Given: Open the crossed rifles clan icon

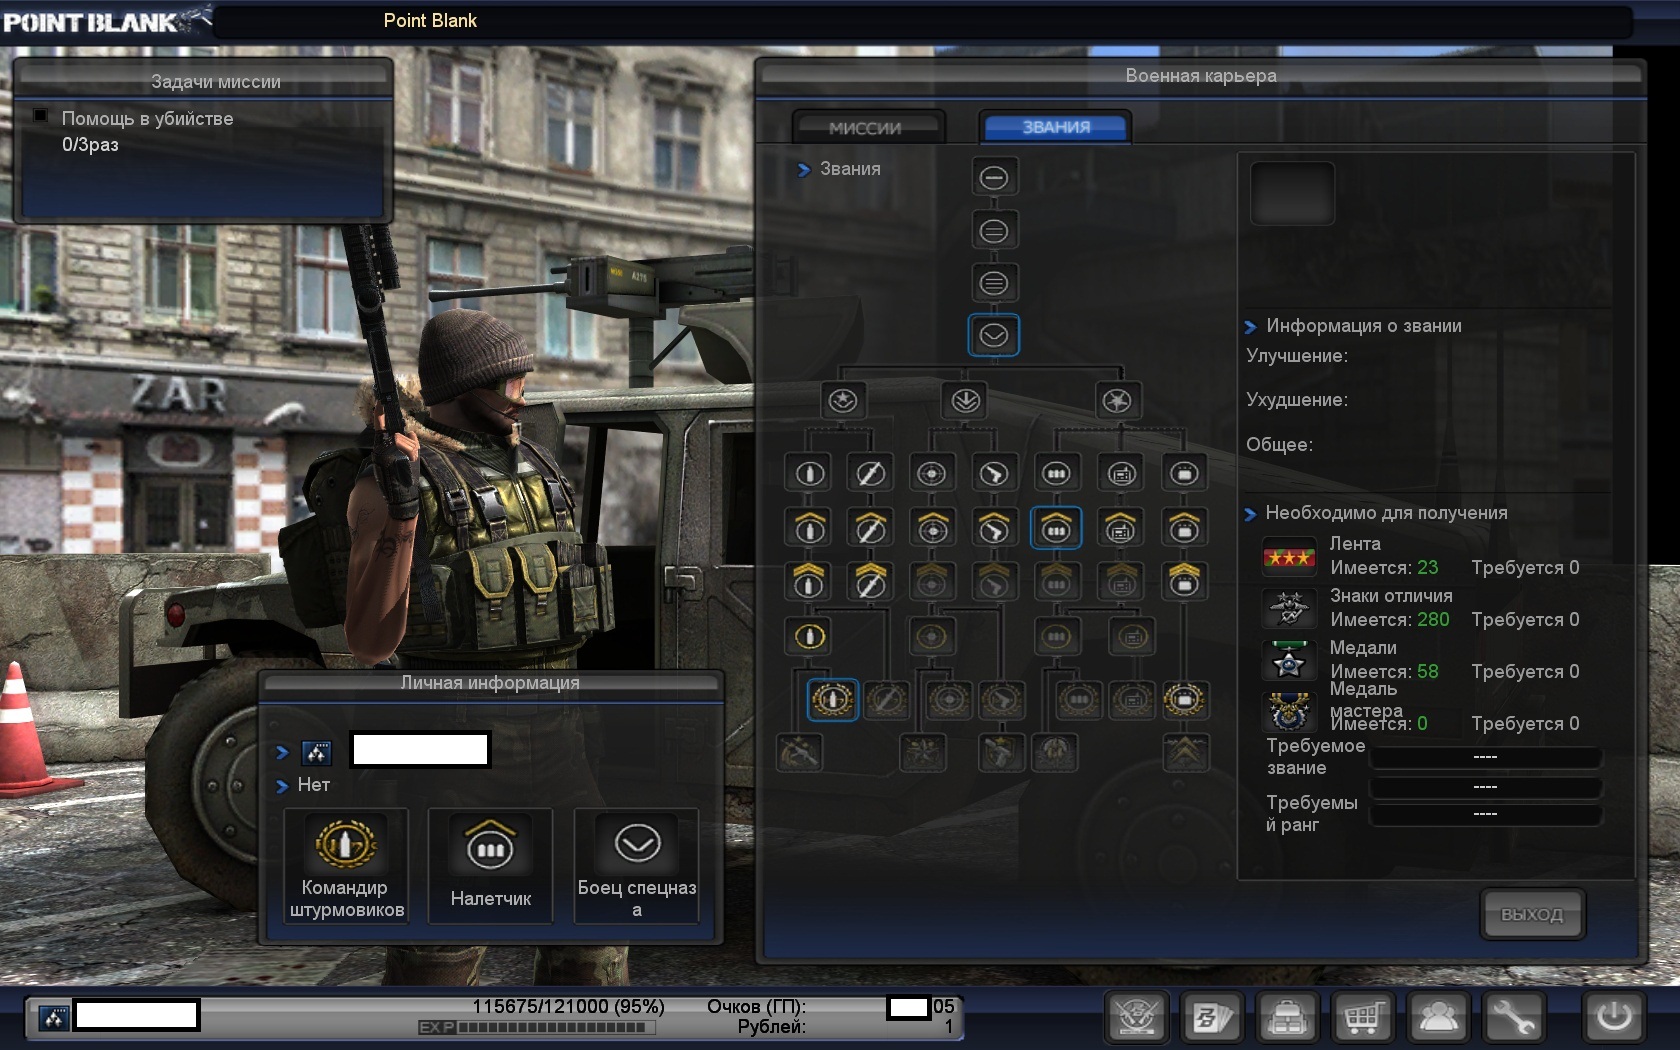Looking at the screenshot, I should click(x=1137, y=1018).
